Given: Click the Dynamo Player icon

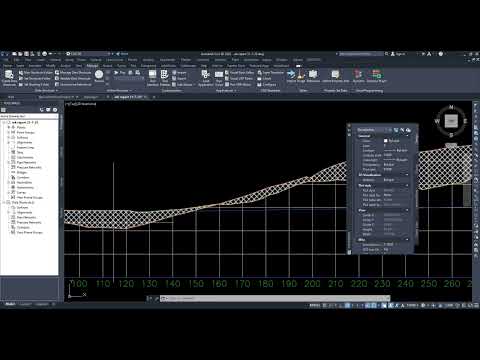Looking at the screenshot, I should 376,76.
